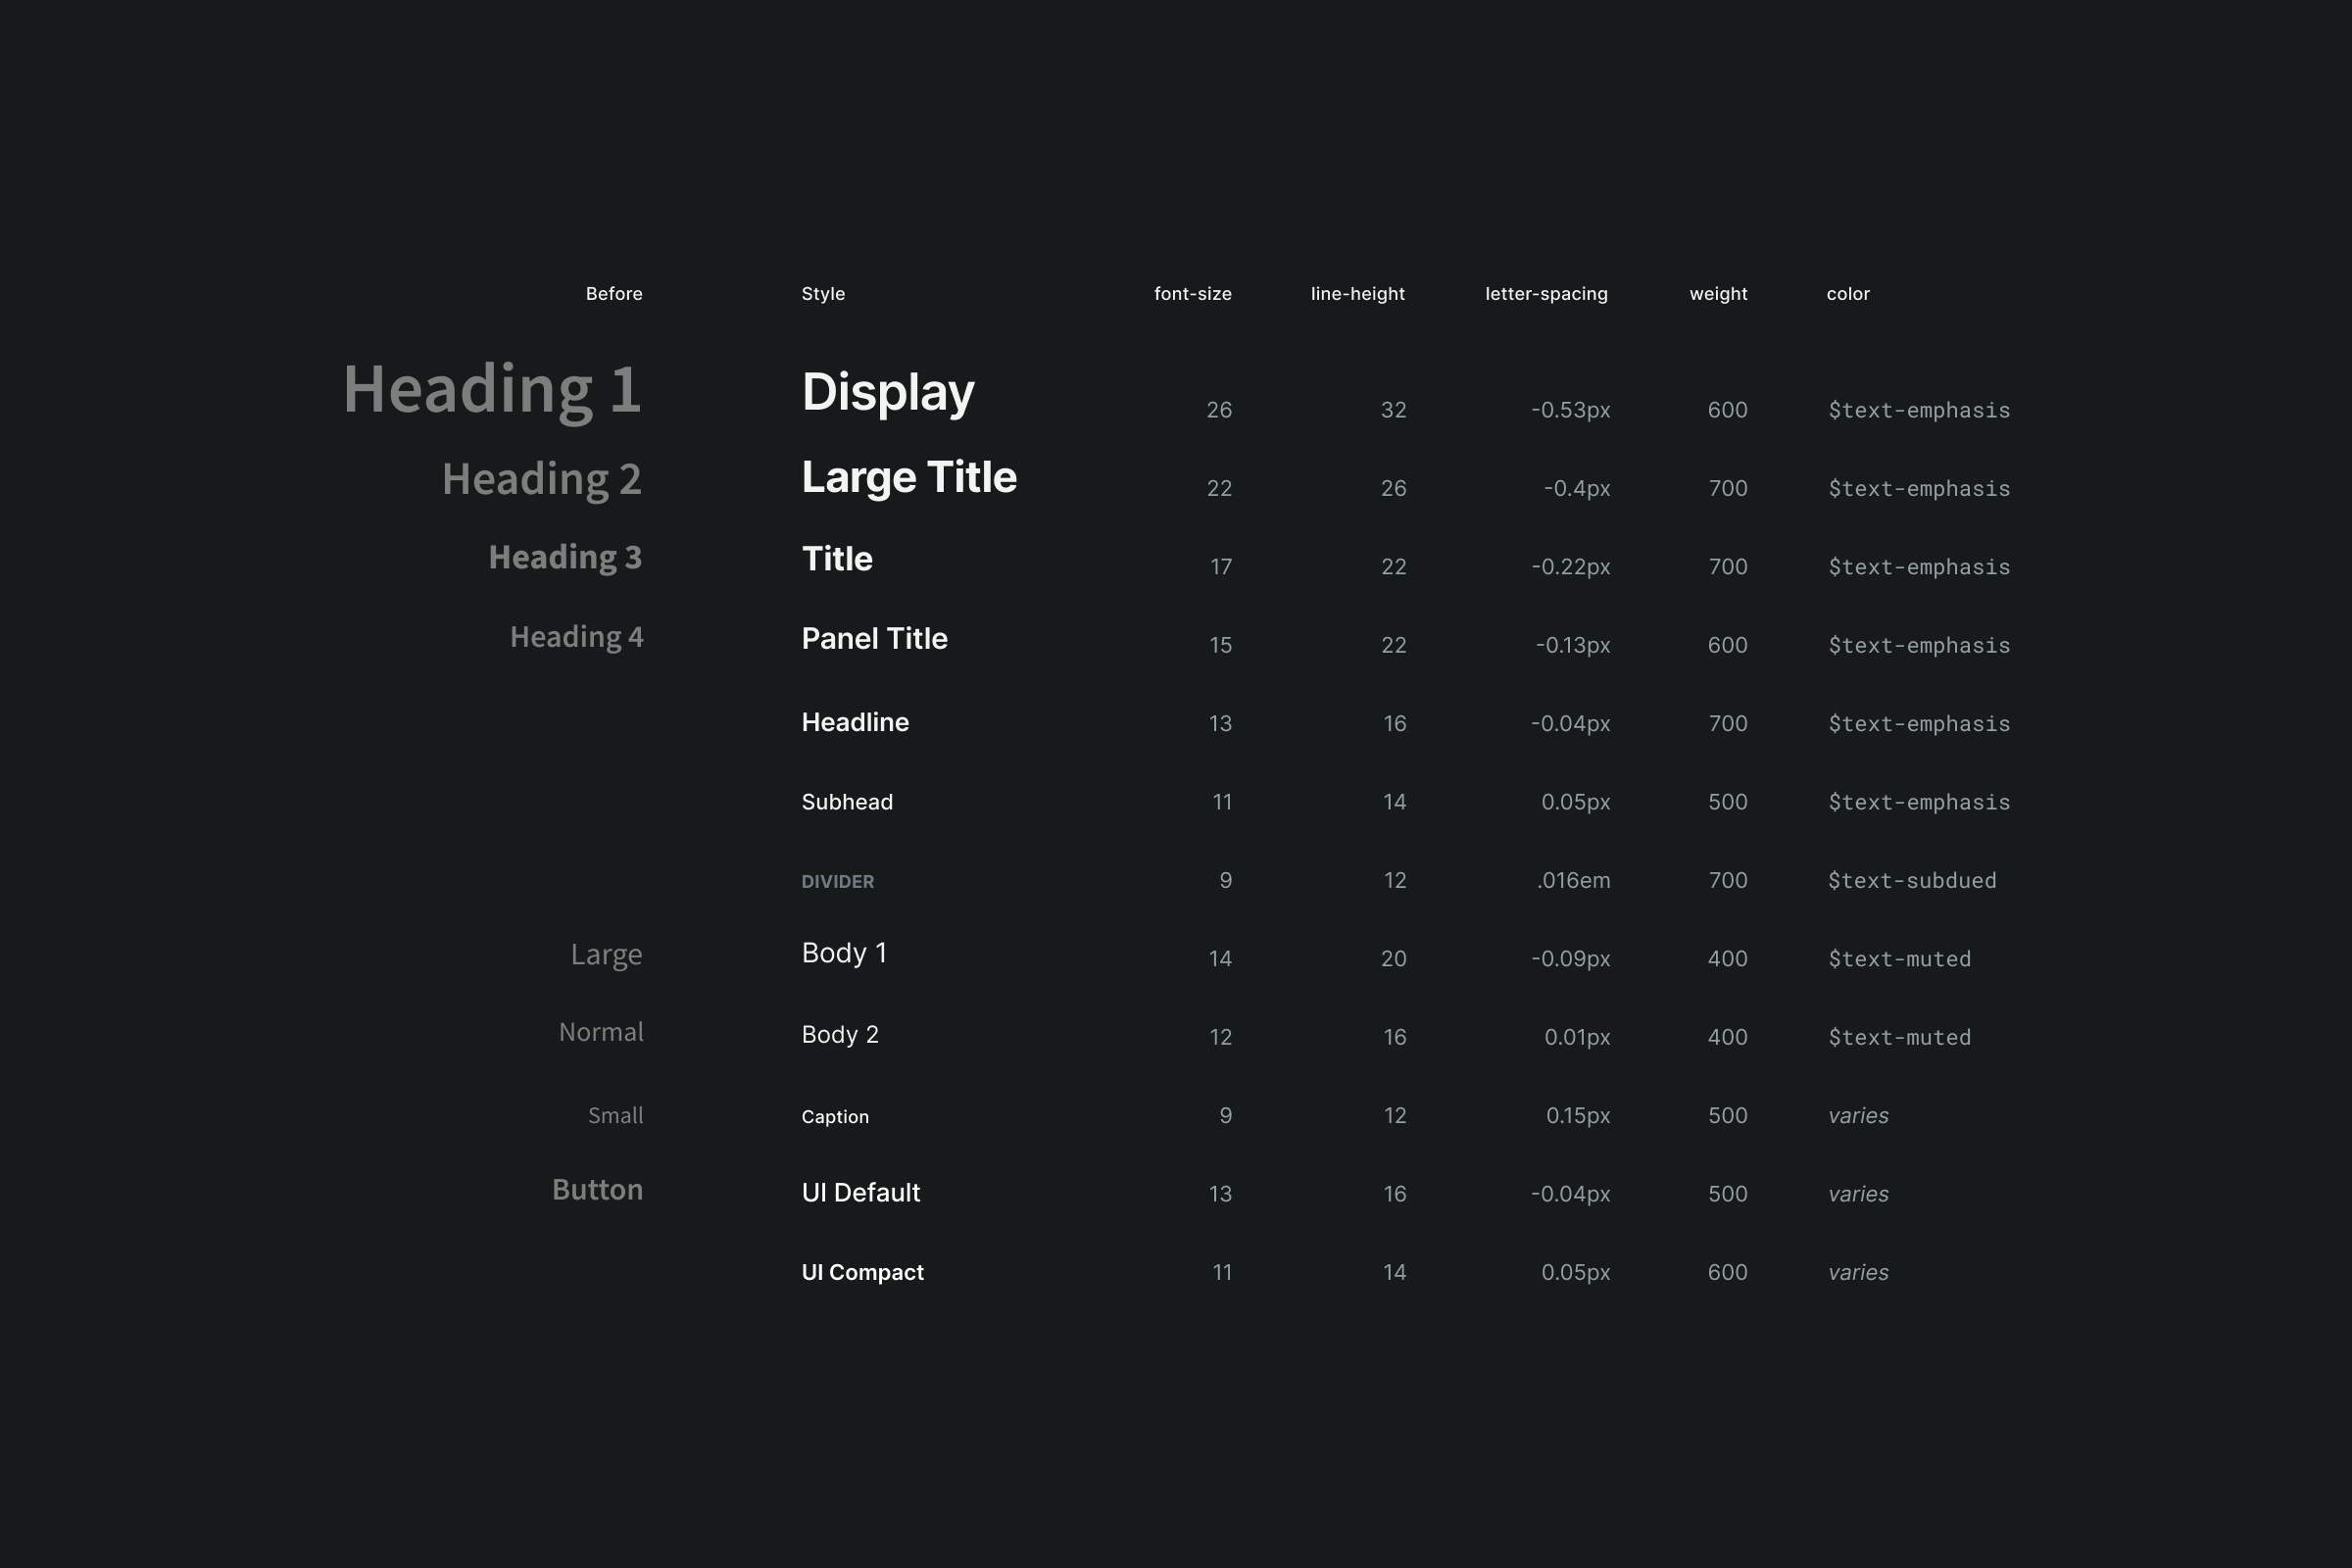Click the Caption style sample
This screenshot has height=1568, width=2352.
click(834, 1117)
